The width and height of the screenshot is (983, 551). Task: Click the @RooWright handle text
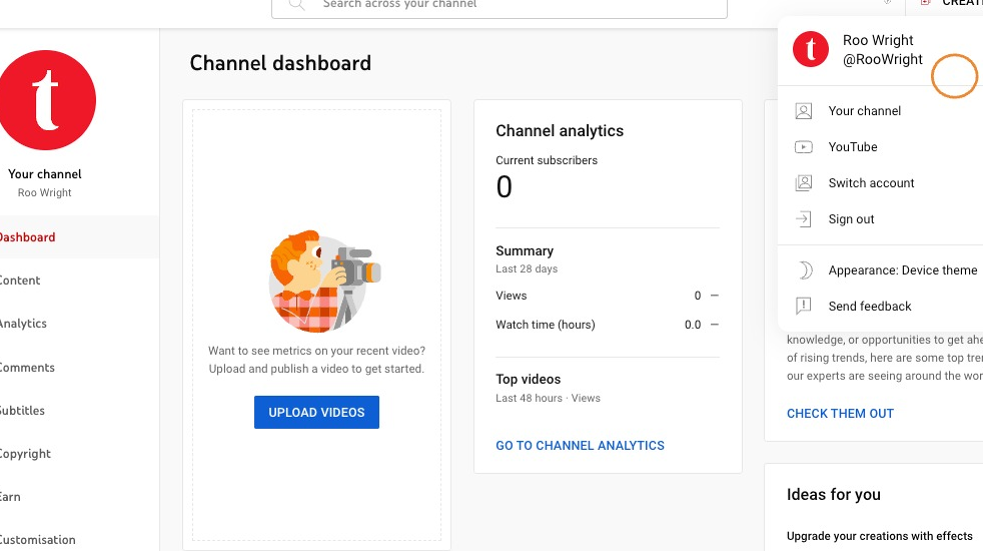point(883,60)
